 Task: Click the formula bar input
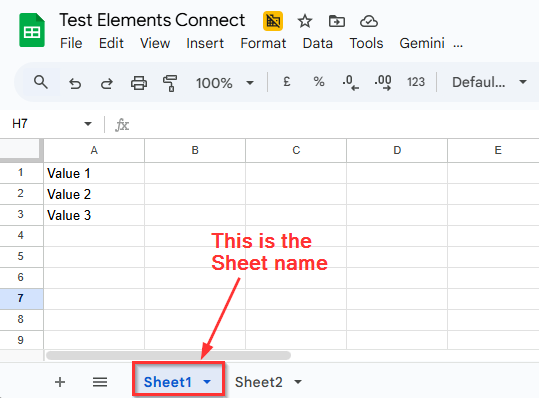(x=333, y=124)
